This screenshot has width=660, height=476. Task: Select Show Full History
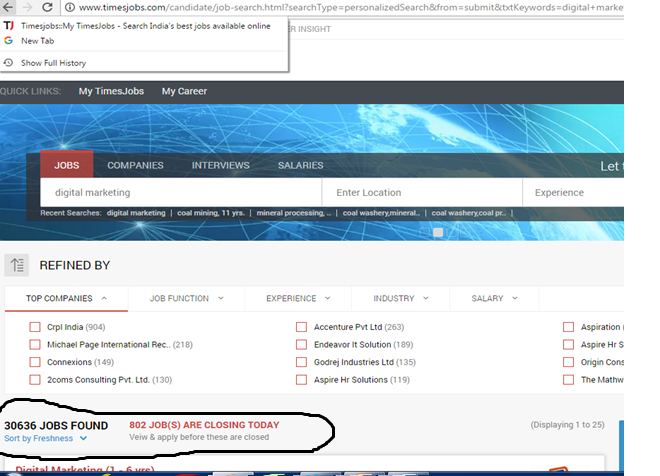click(x=144, y=63)
